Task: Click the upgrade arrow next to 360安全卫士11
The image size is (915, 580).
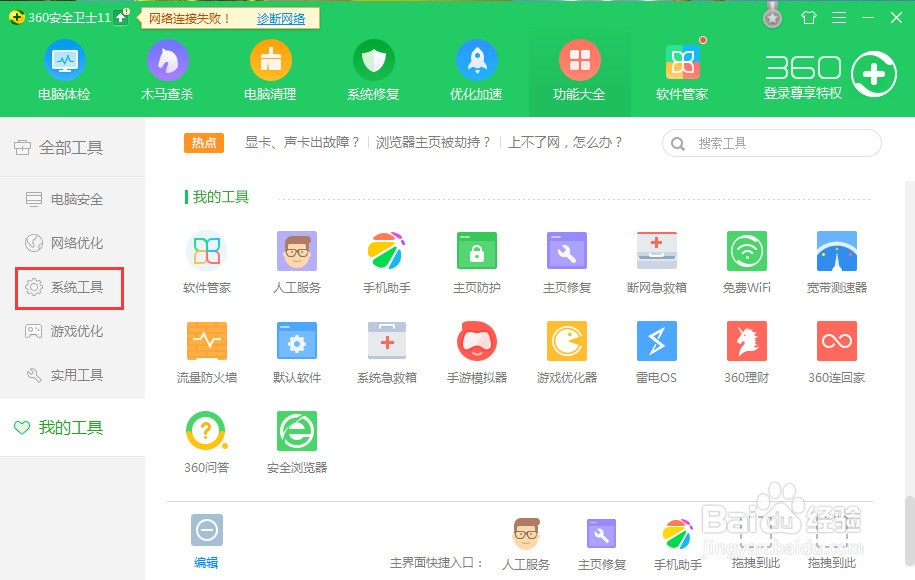Action: coord(121,18)
